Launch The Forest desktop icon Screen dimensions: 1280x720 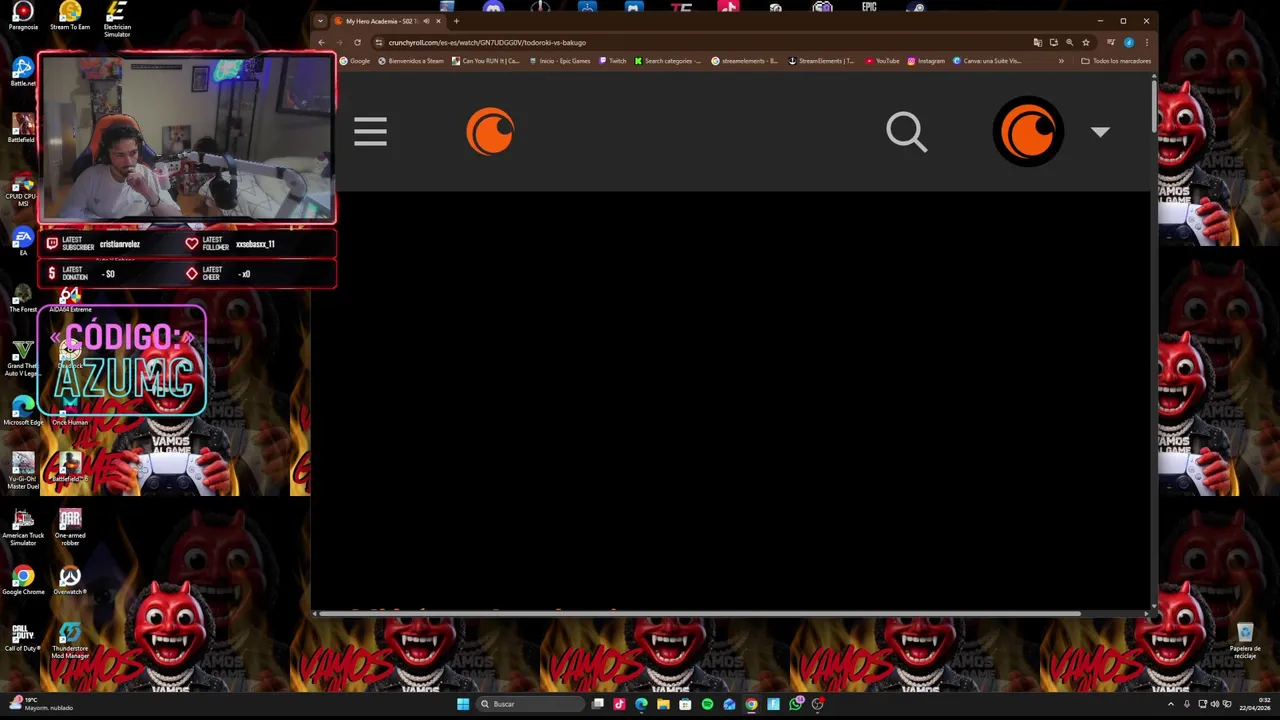pyautogui.click(x=23, y=298)
